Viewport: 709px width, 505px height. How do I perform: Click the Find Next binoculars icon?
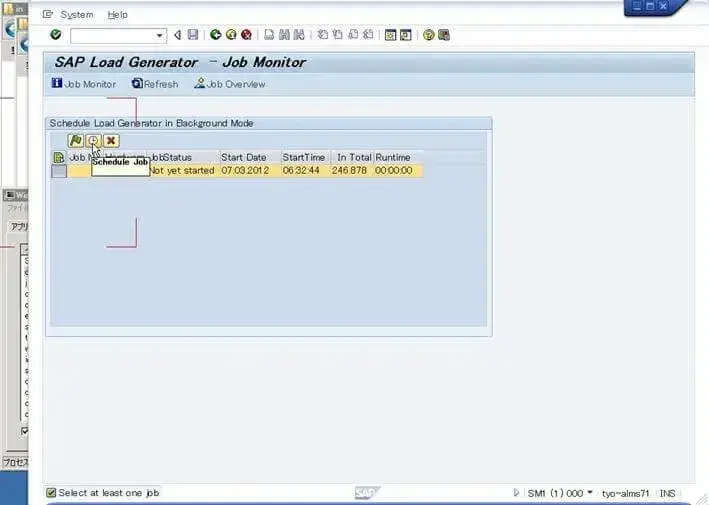click(299, 35)
